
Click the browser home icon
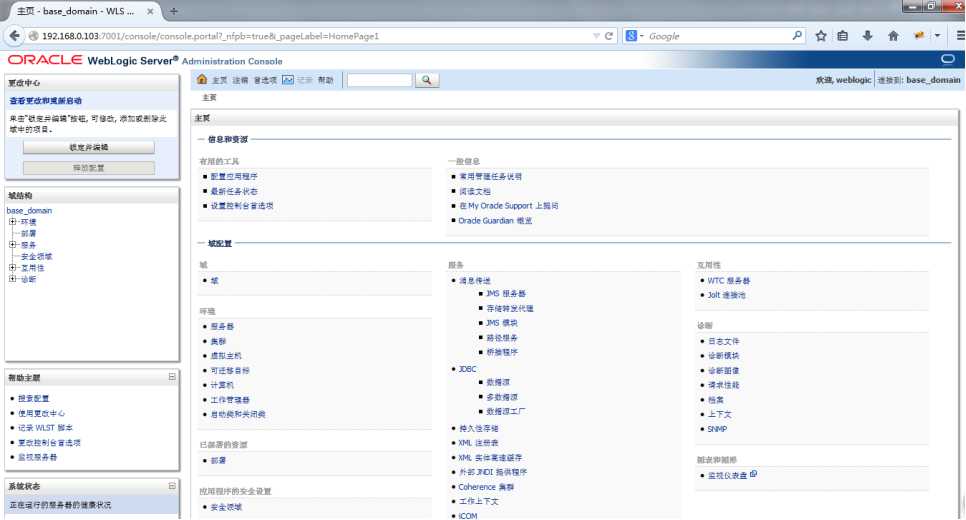[x=893, y=36]
